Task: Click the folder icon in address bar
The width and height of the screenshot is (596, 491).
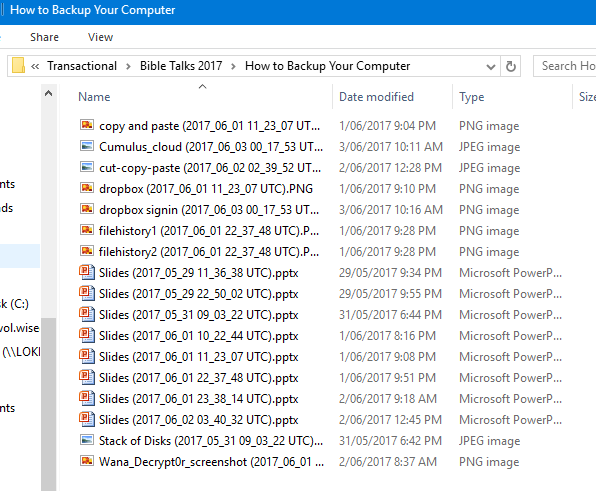Action: pyautogui.click(x=18, y=65)
